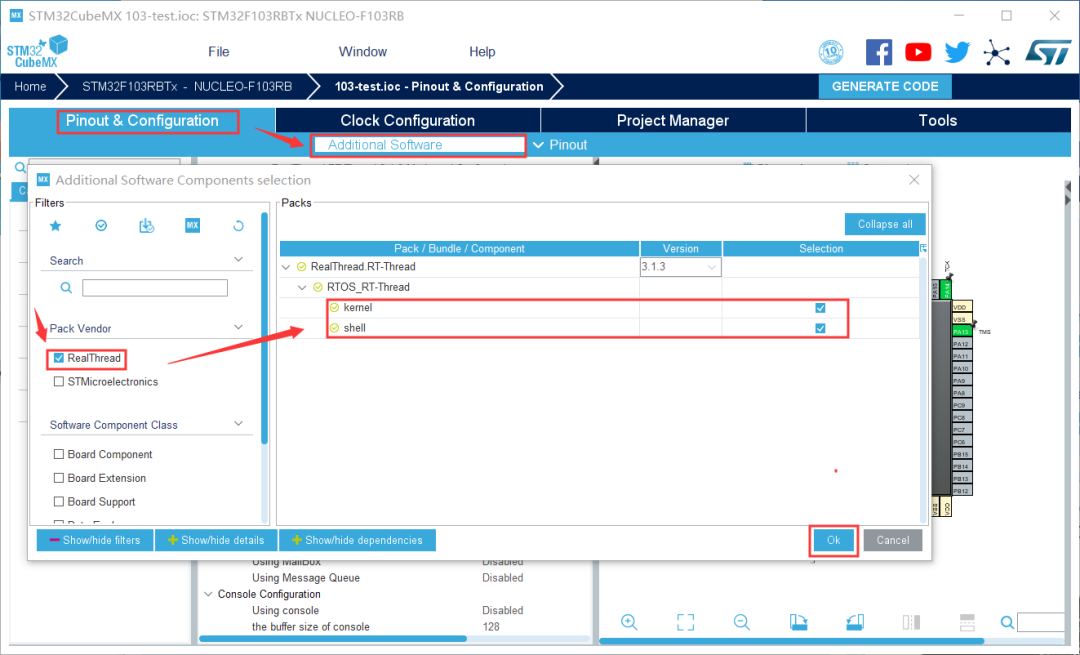Click the Collapse all button
This screenshot has height=655, width=1080.
tap(885, 224)
